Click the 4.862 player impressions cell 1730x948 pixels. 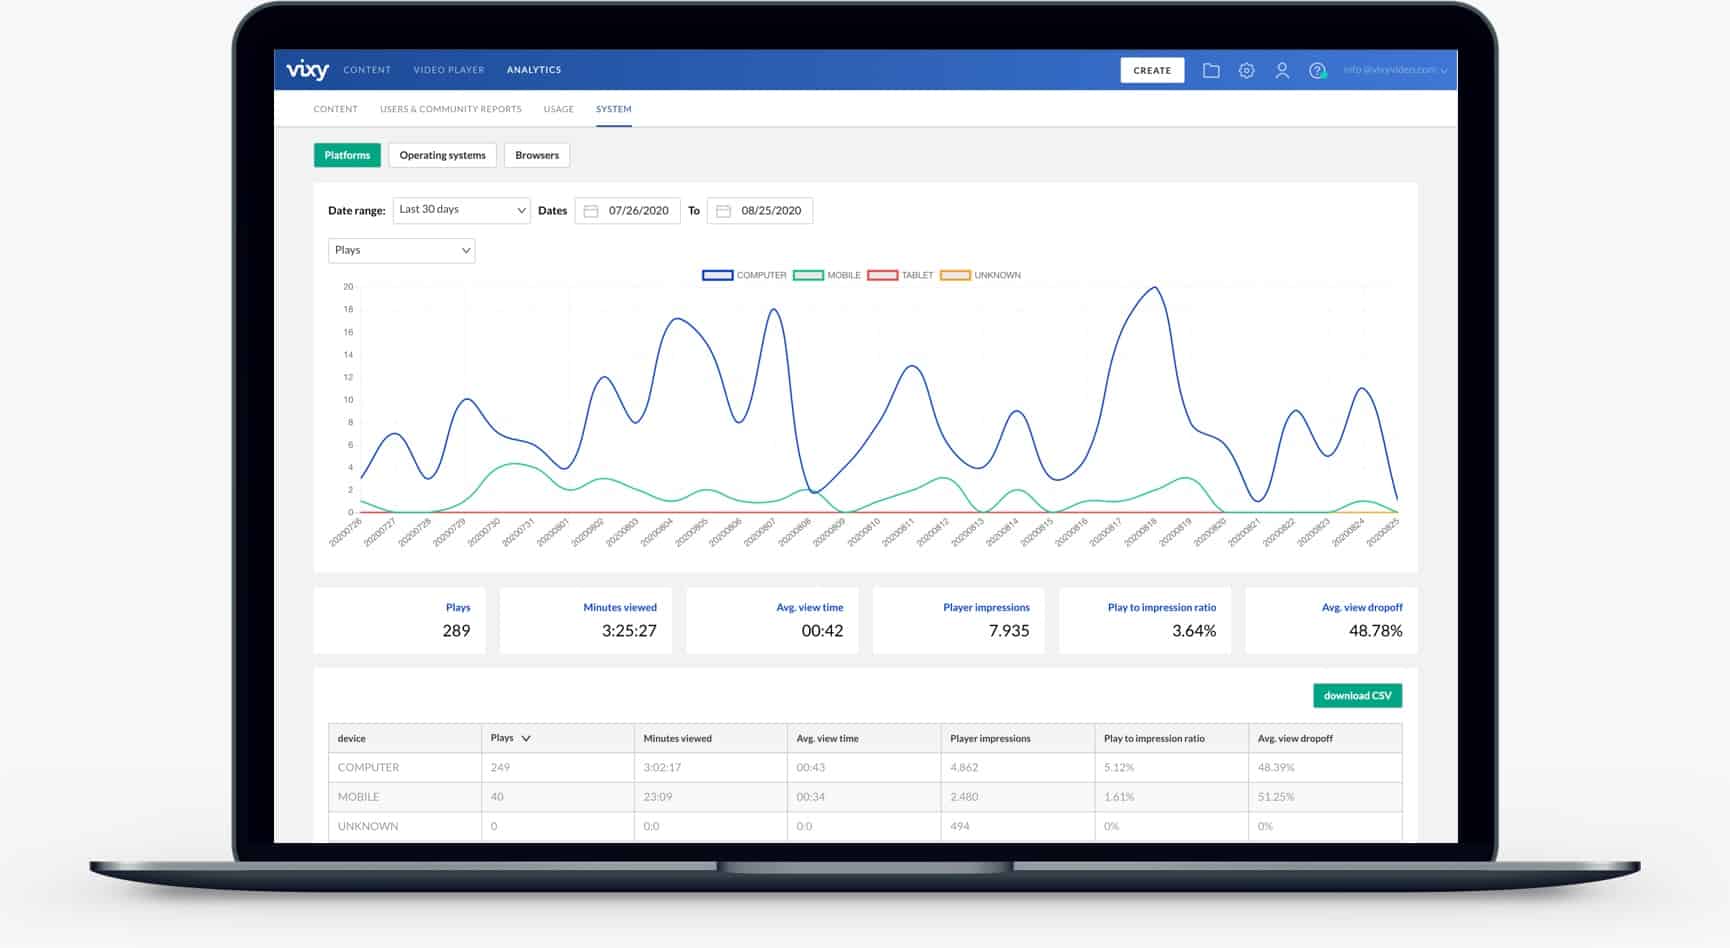tap(1018, 767)
